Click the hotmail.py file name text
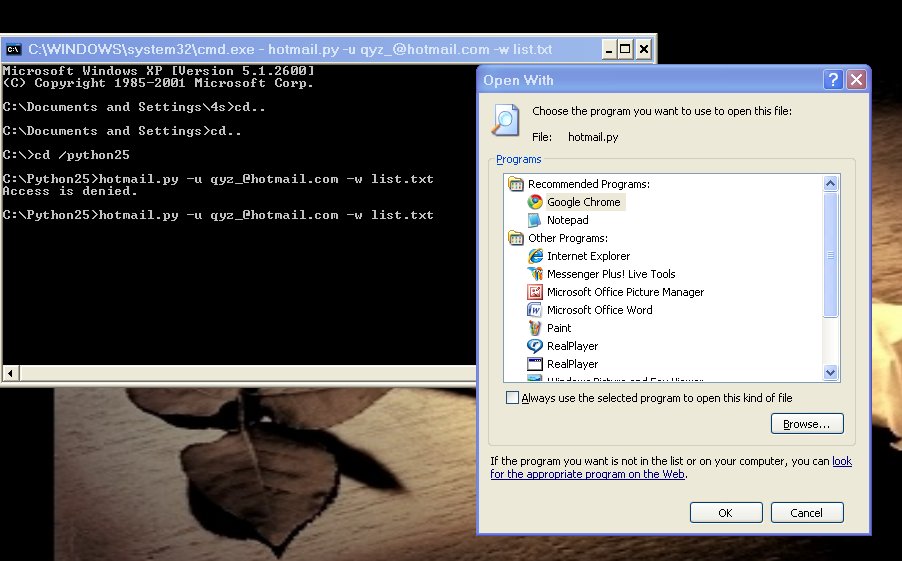Screen dimensions: 902x561 [593, 137]
